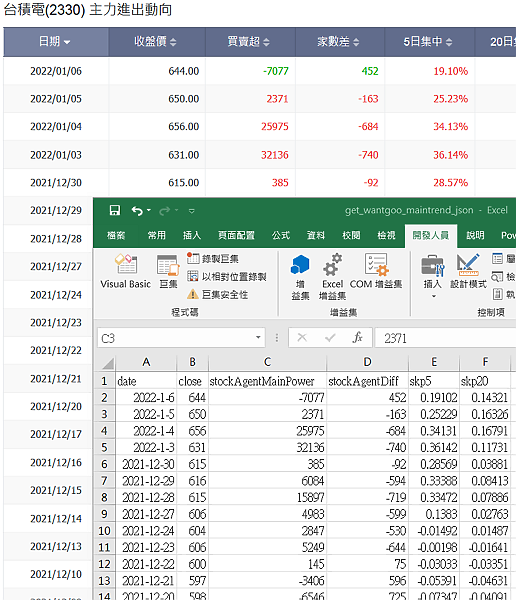The height and width of the screenshot is (600, 516).
Task: Click cell stockAgentMainPower header
Action: pyautogui.click(x=267, y=381)
